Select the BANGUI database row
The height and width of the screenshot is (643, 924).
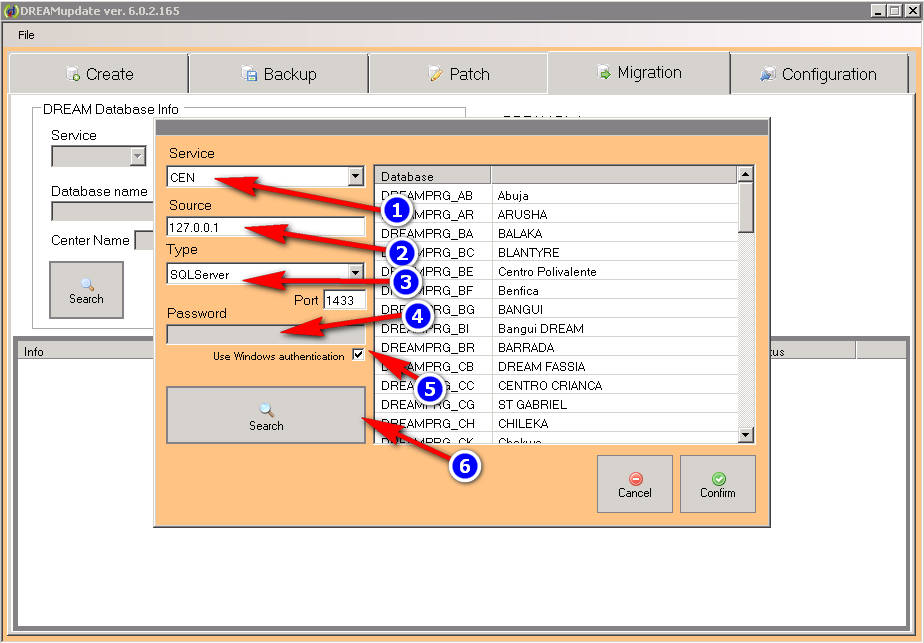click(x=556, y=309)
